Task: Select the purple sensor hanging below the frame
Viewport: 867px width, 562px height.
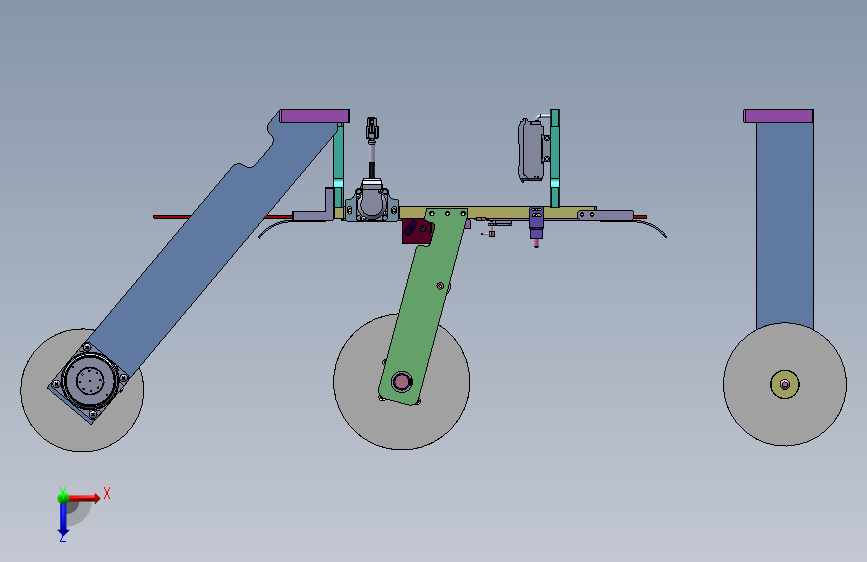Action: (x=536, y=224)
